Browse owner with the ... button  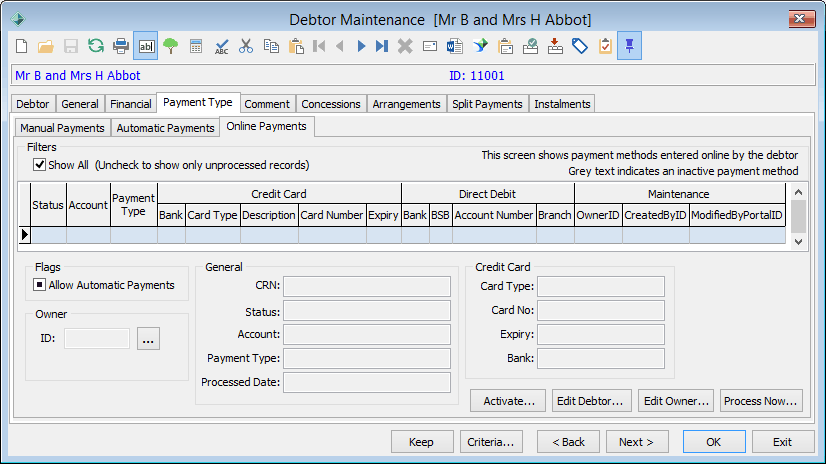148,339
